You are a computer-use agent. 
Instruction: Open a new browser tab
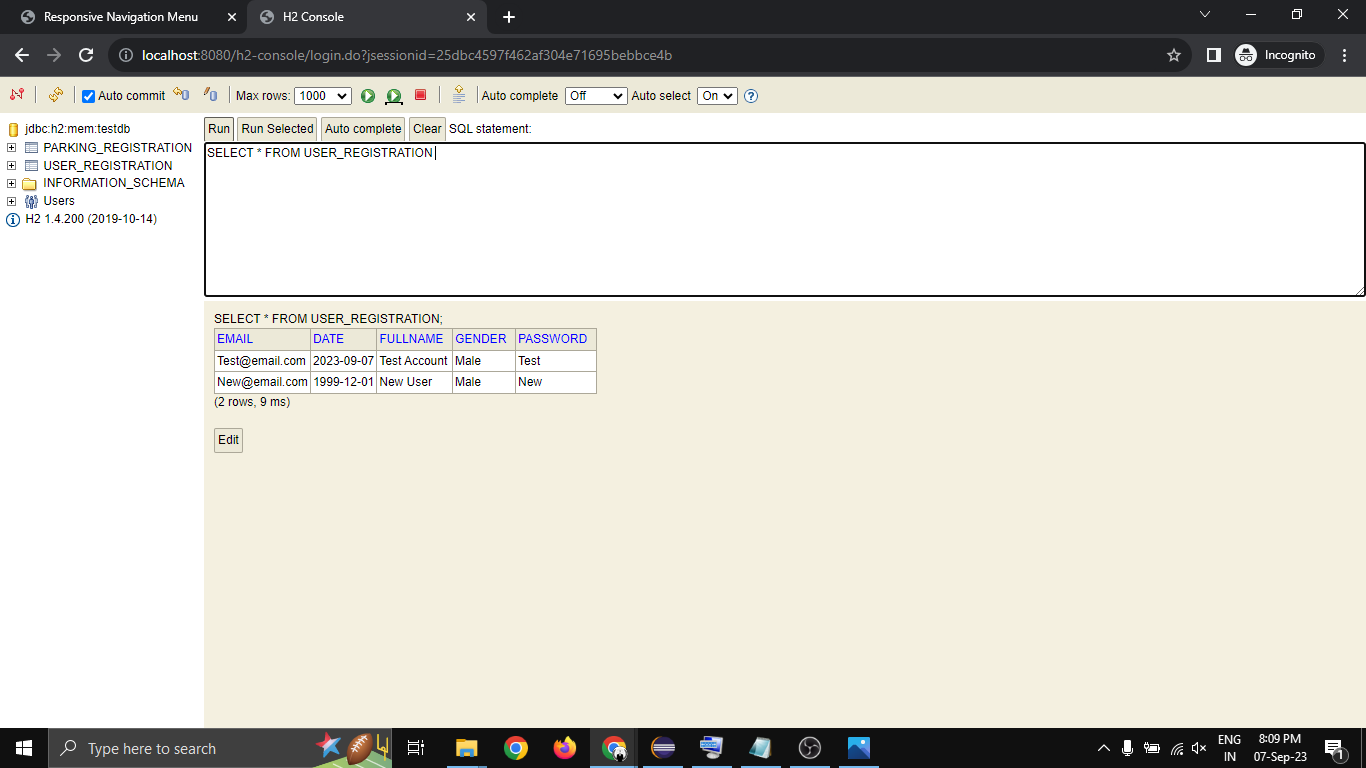[509, 17]
